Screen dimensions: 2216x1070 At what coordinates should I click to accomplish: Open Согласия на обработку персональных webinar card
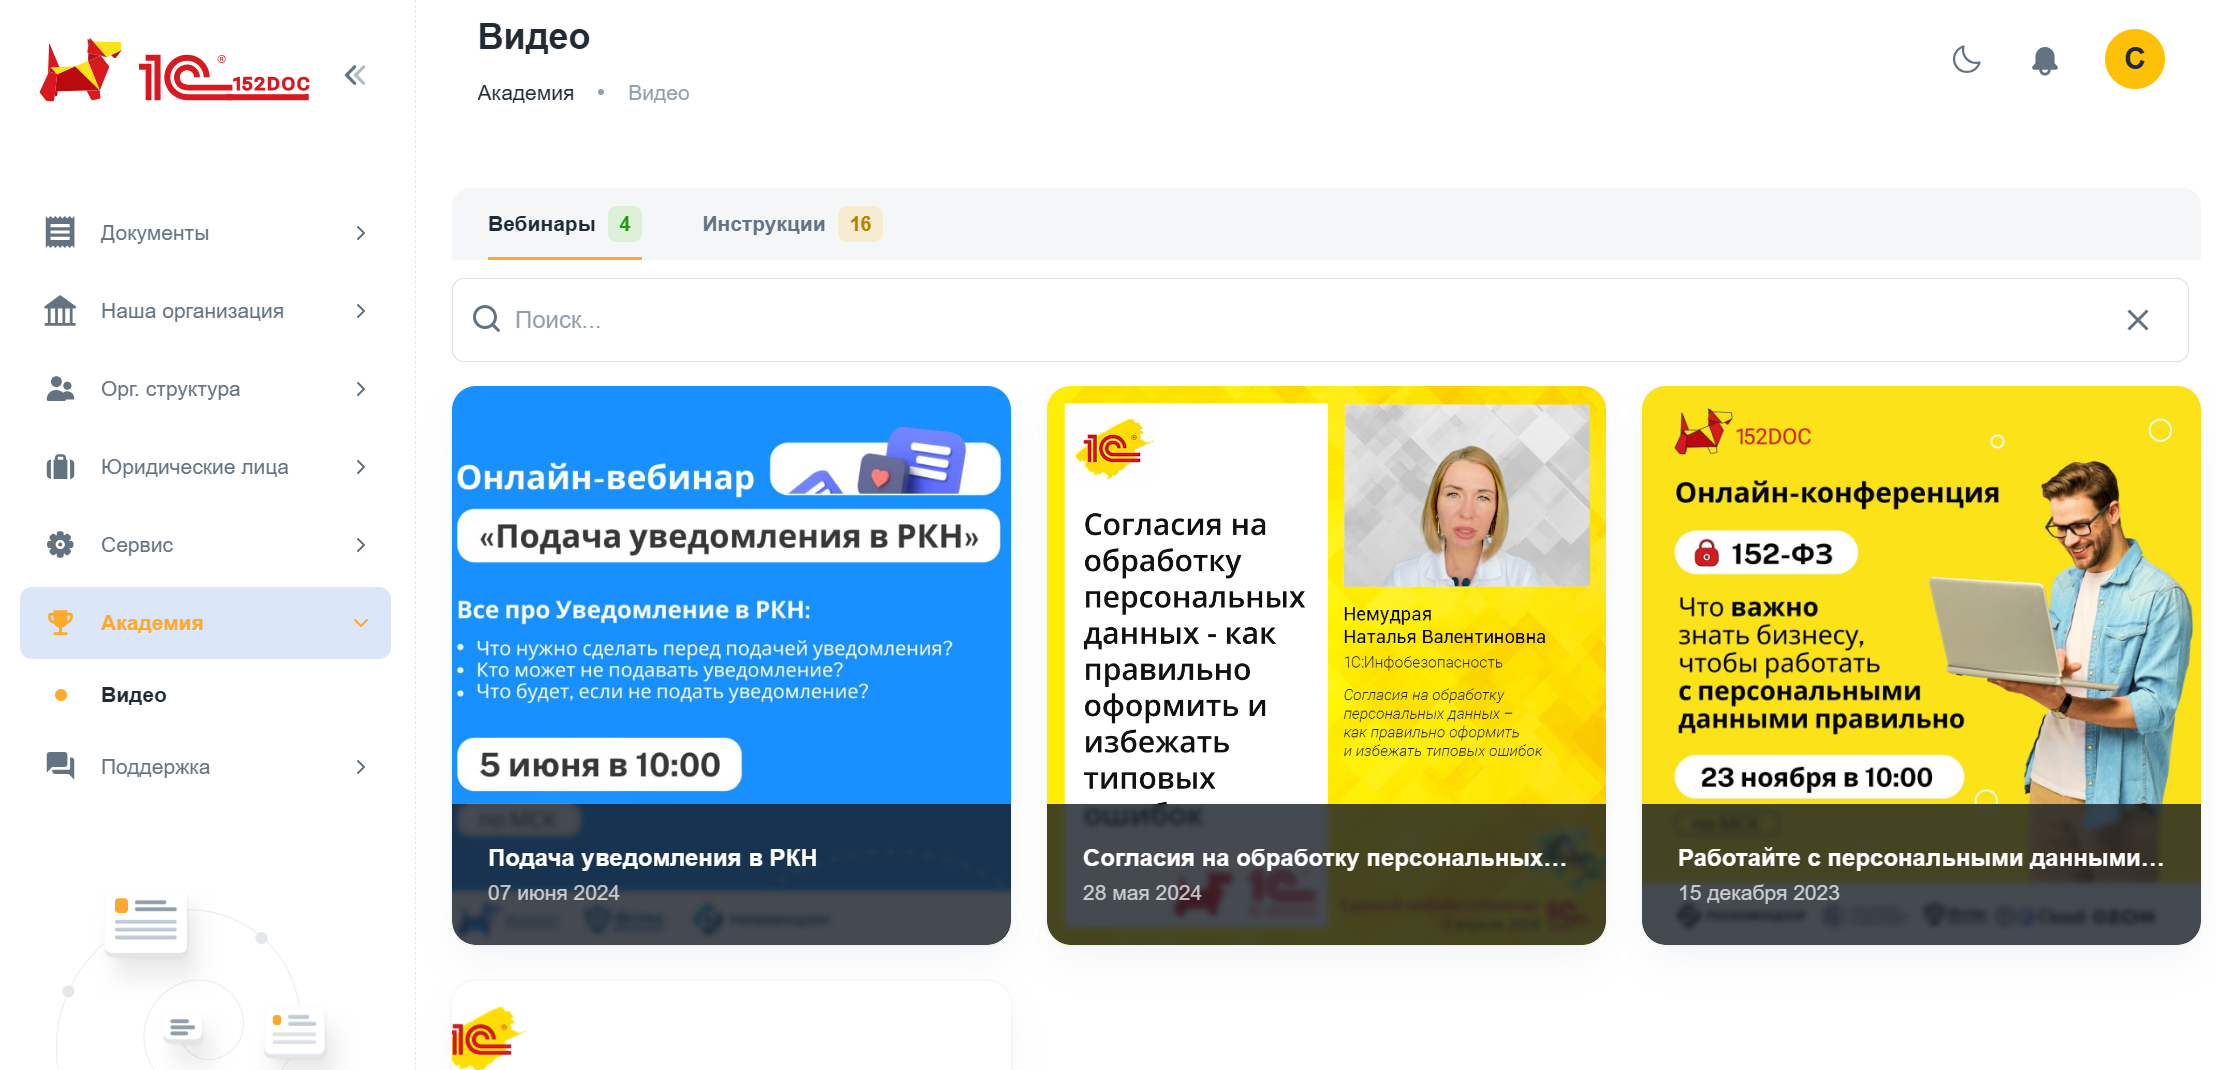click(x=1326, y=665)
